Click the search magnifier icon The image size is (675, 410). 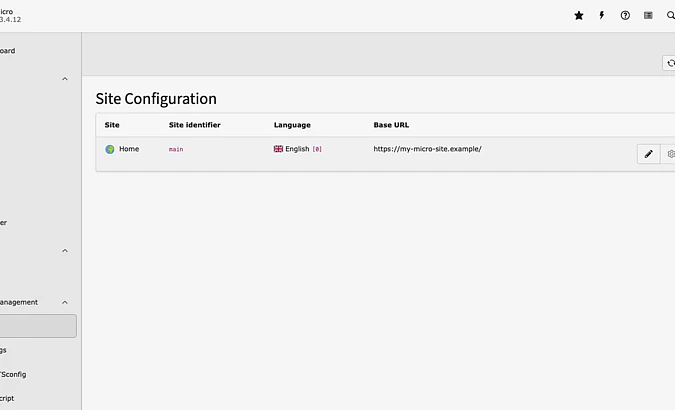pos(670,16)
